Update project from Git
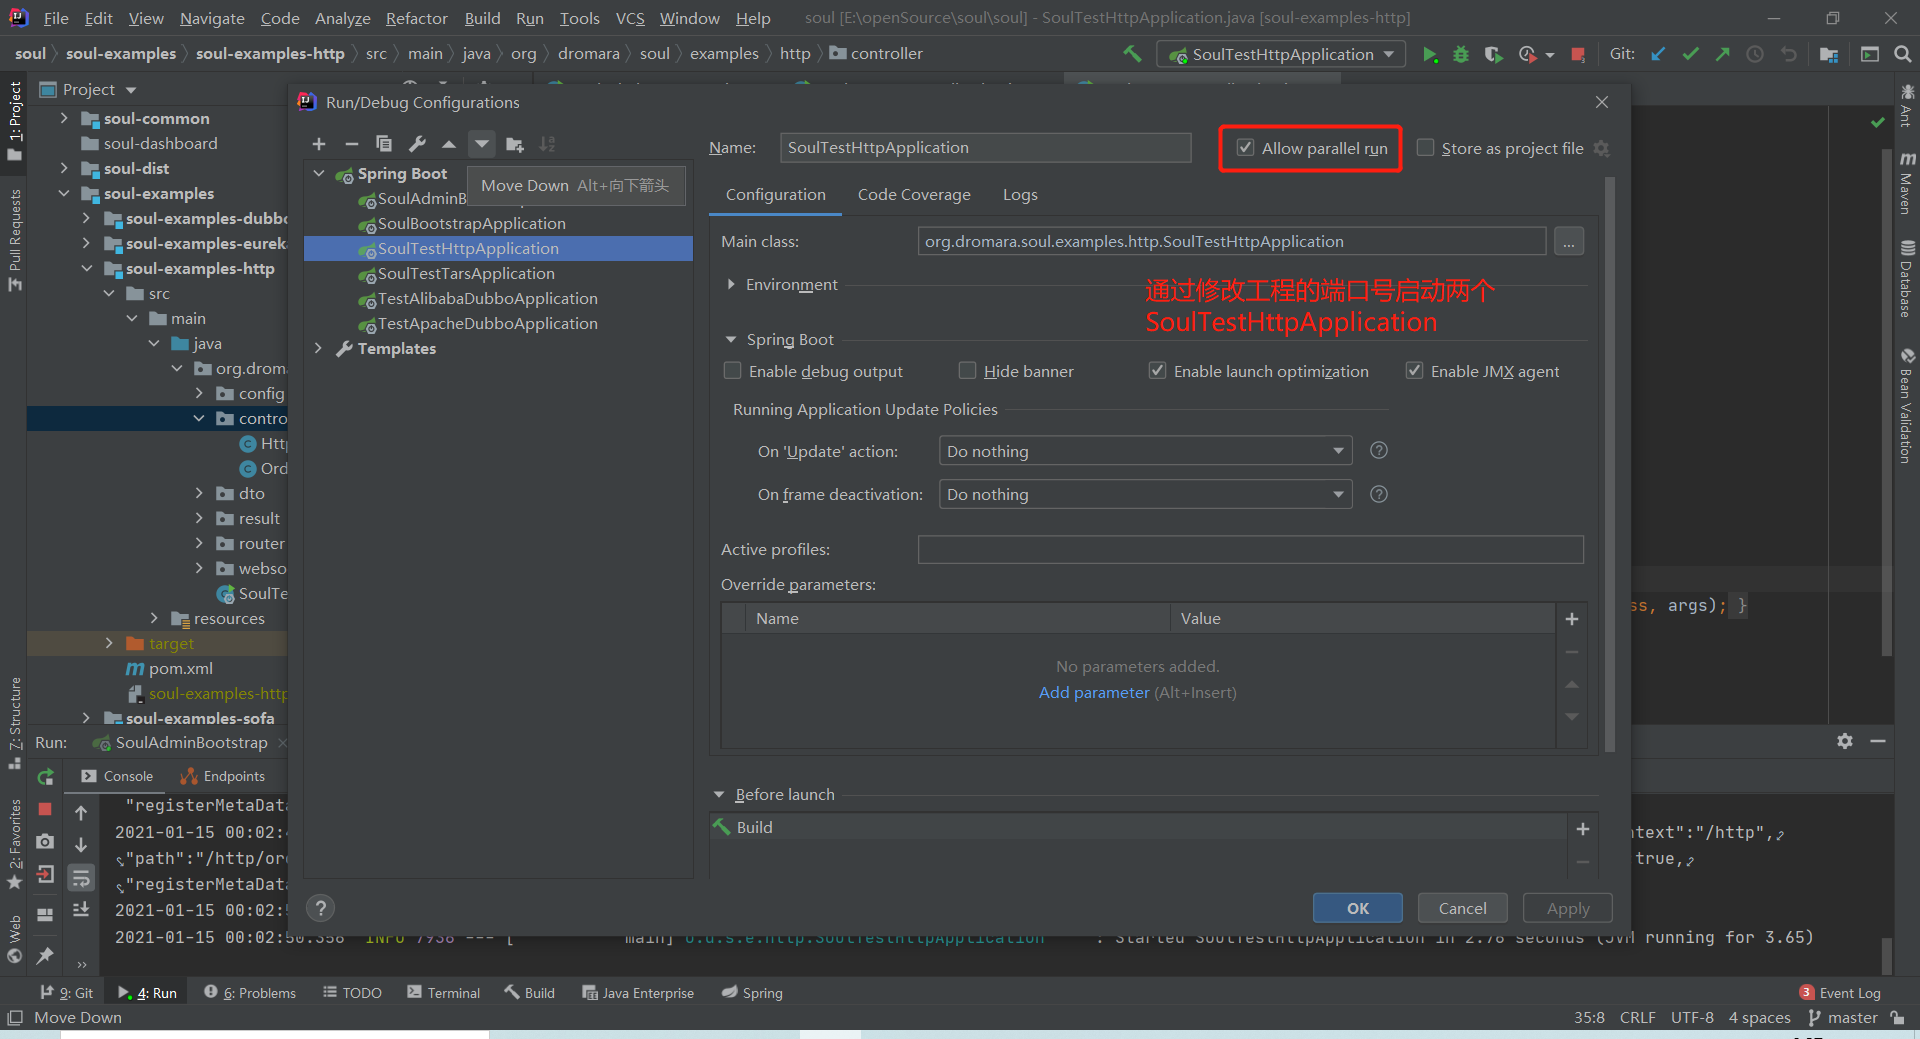This screenshot has width=1920, height=1039. tap(1658, 54)
